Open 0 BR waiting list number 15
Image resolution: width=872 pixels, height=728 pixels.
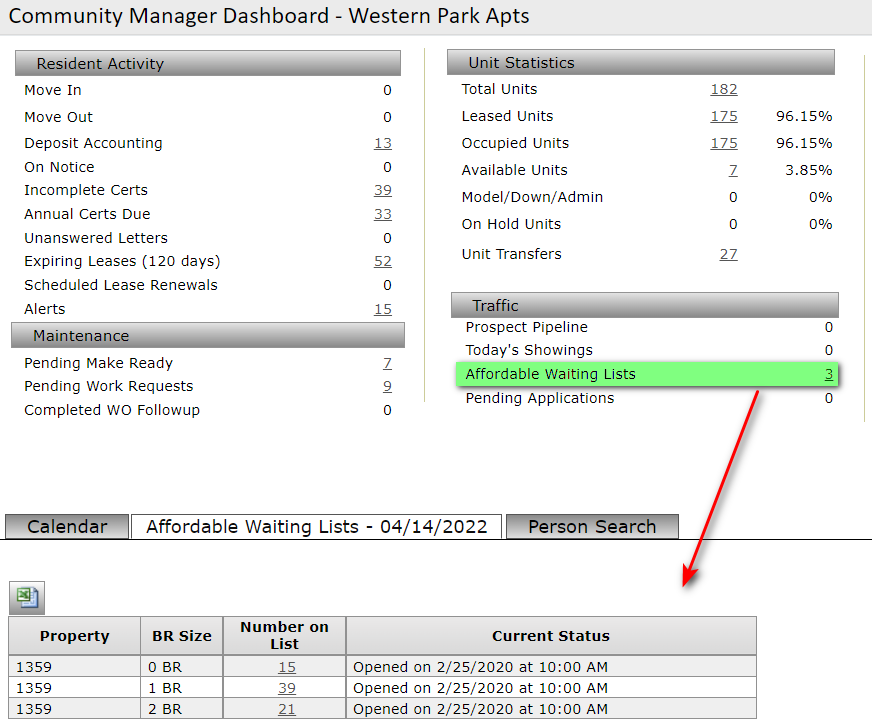coord(287,667)
